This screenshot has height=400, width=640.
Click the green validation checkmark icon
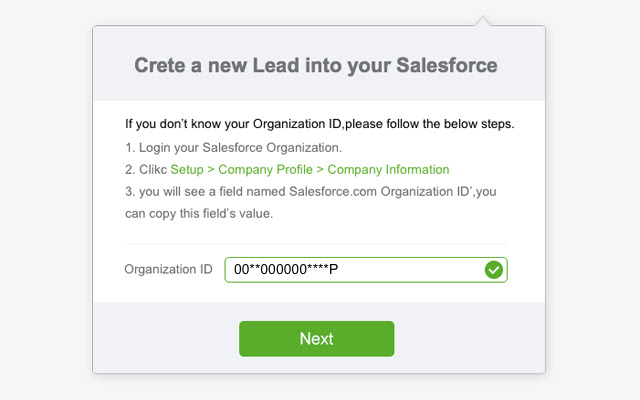pyautogui.click(x=492, y=270)
